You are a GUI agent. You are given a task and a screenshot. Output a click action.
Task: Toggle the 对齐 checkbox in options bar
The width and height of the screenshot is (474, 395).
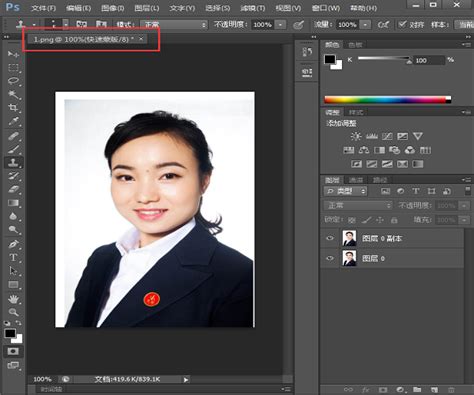403,24
